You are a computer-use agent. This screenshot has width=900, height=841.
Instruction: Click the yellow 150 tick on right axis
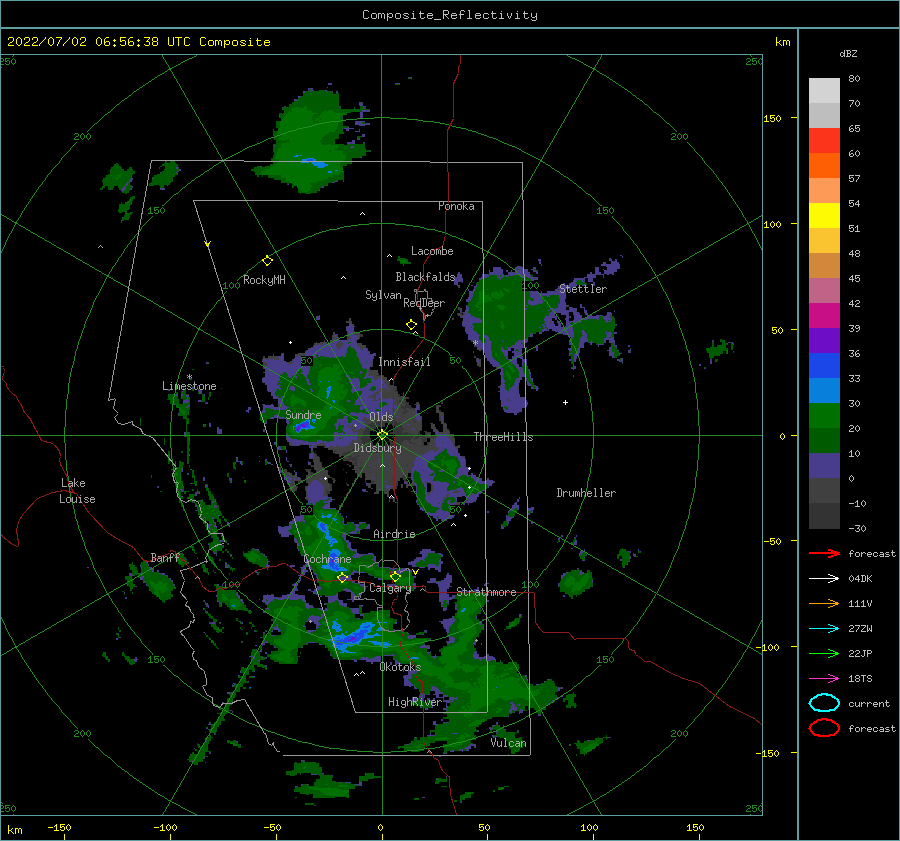[772, 118]
